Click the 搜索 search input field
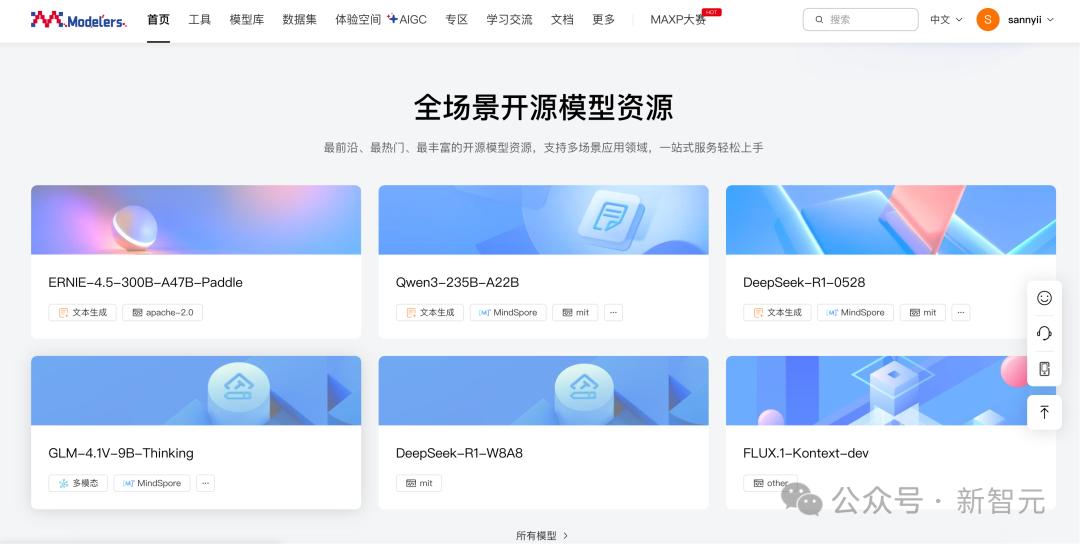This screenshot has height=544, width=1080. tap(860, 20)
